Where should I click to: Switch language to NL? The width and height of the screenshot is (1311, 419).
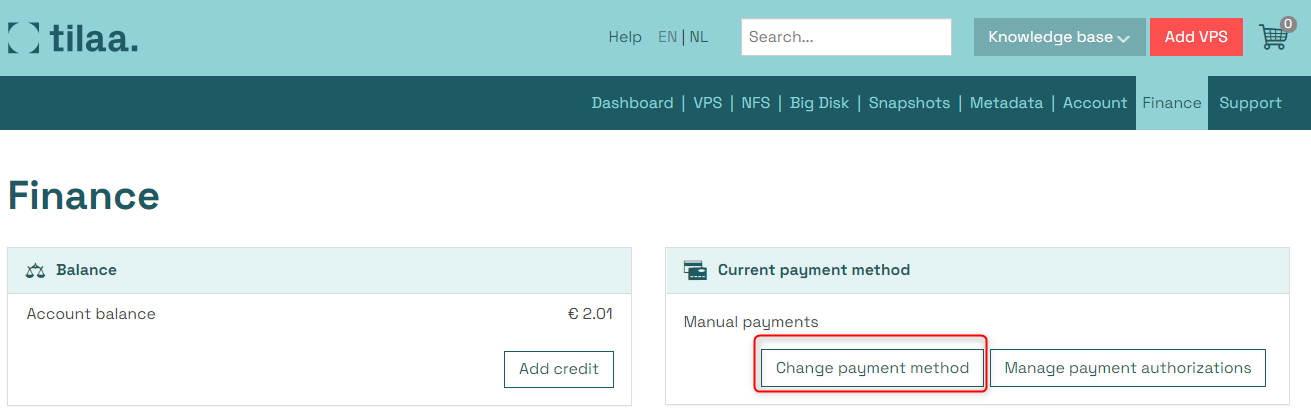point(698,37)
